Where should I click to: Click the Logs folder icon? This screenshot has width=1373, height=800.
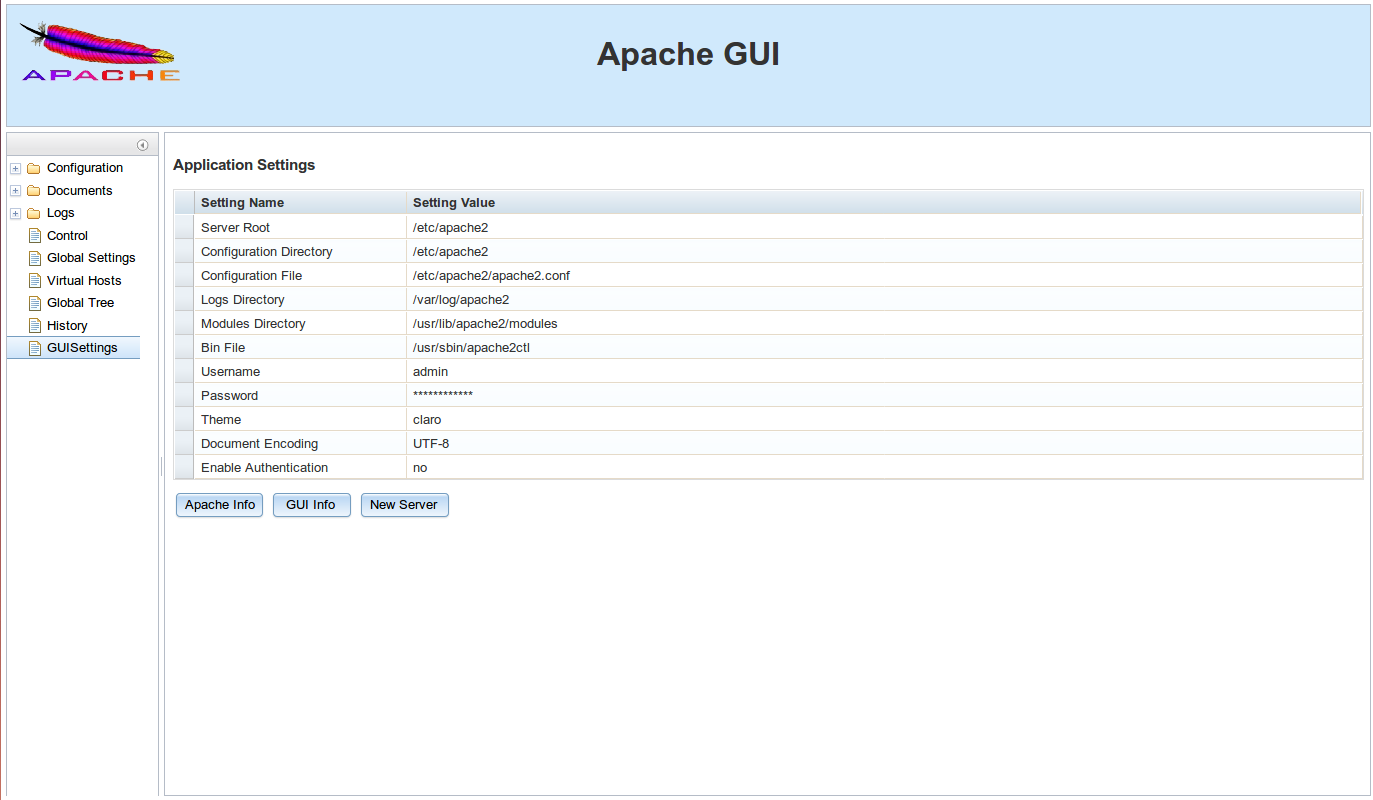[34, 213]
